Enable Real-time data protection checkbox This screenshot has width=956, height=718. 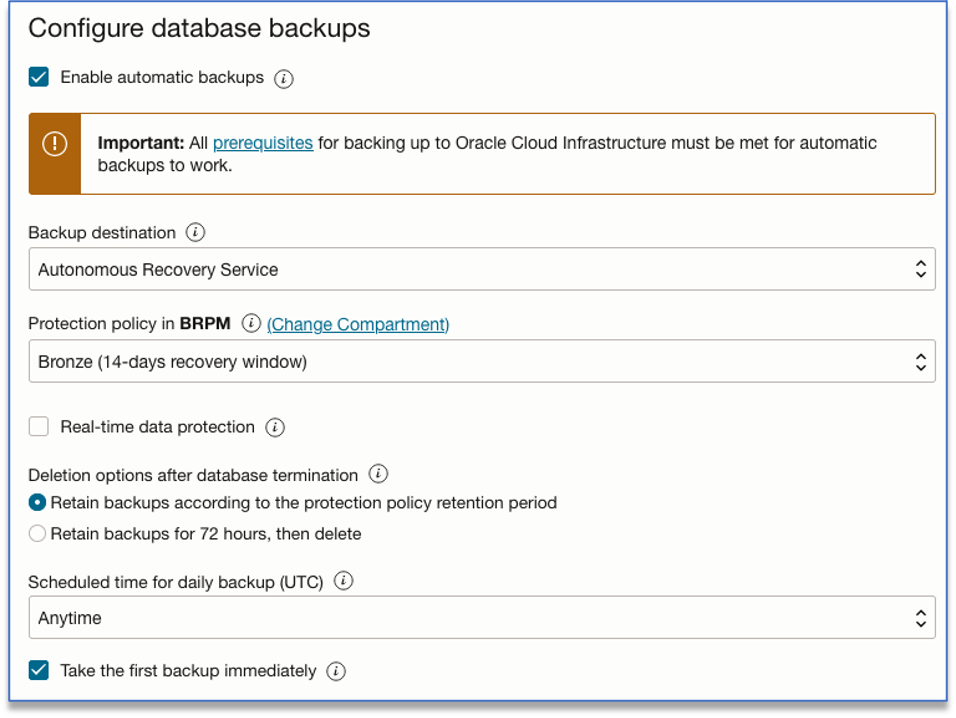39,427
